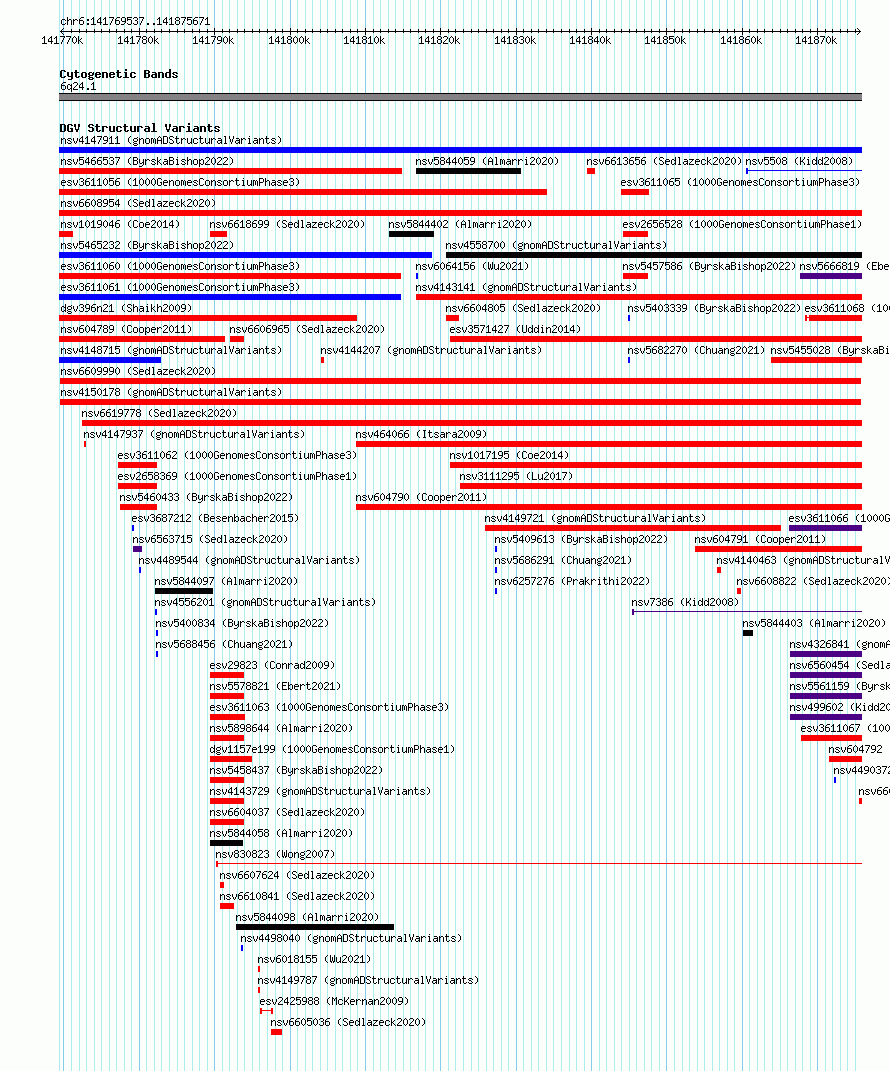Click nsv6606965 Sedlazeck2020 label
The height and width of the screenshot is (1071, 890).
coord(307,329)
